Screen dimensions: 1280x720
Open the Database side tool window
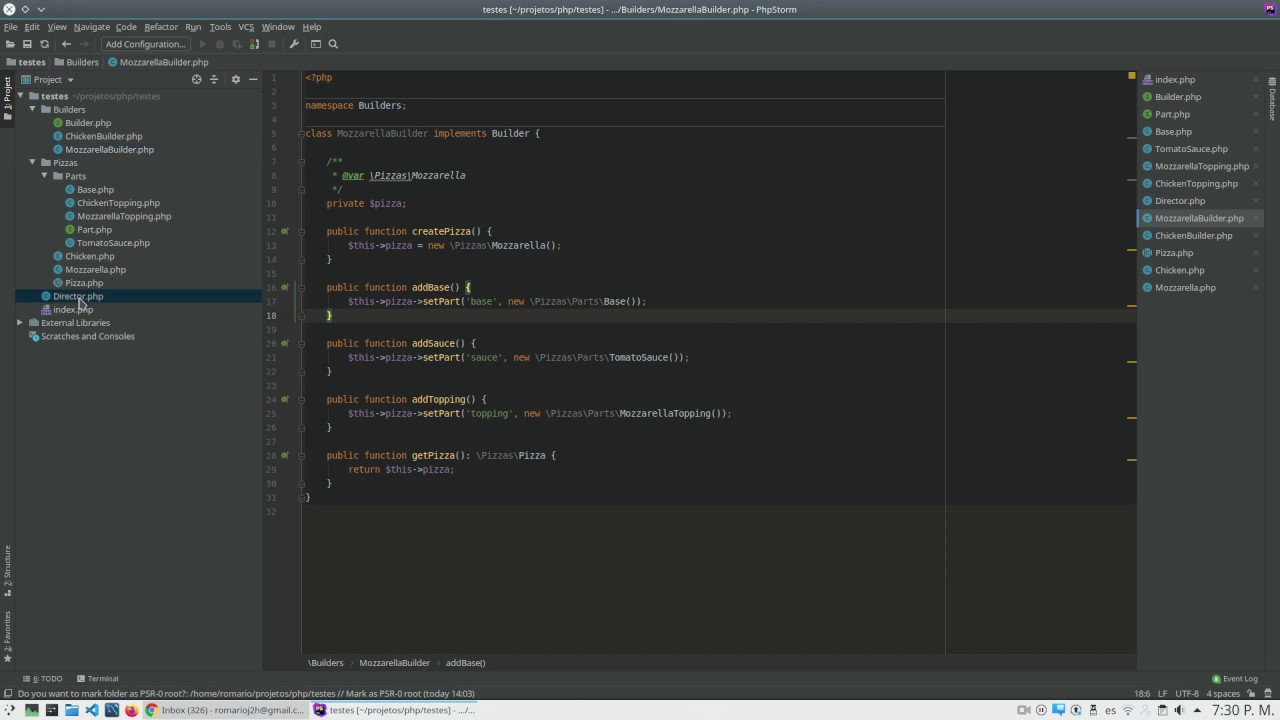tap(1272, 100)
